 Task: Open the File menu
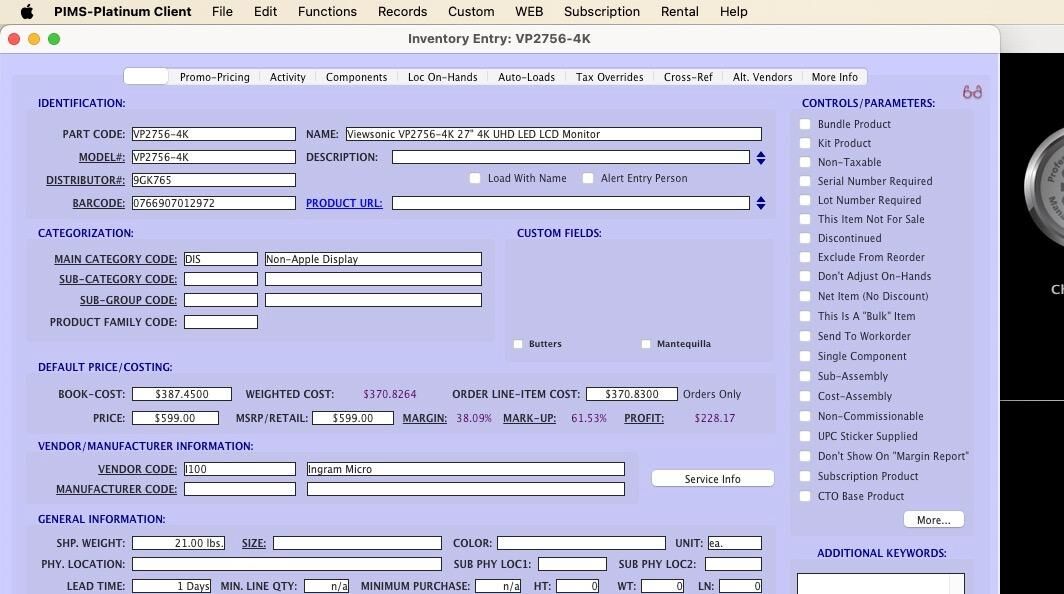click(222, 12)
